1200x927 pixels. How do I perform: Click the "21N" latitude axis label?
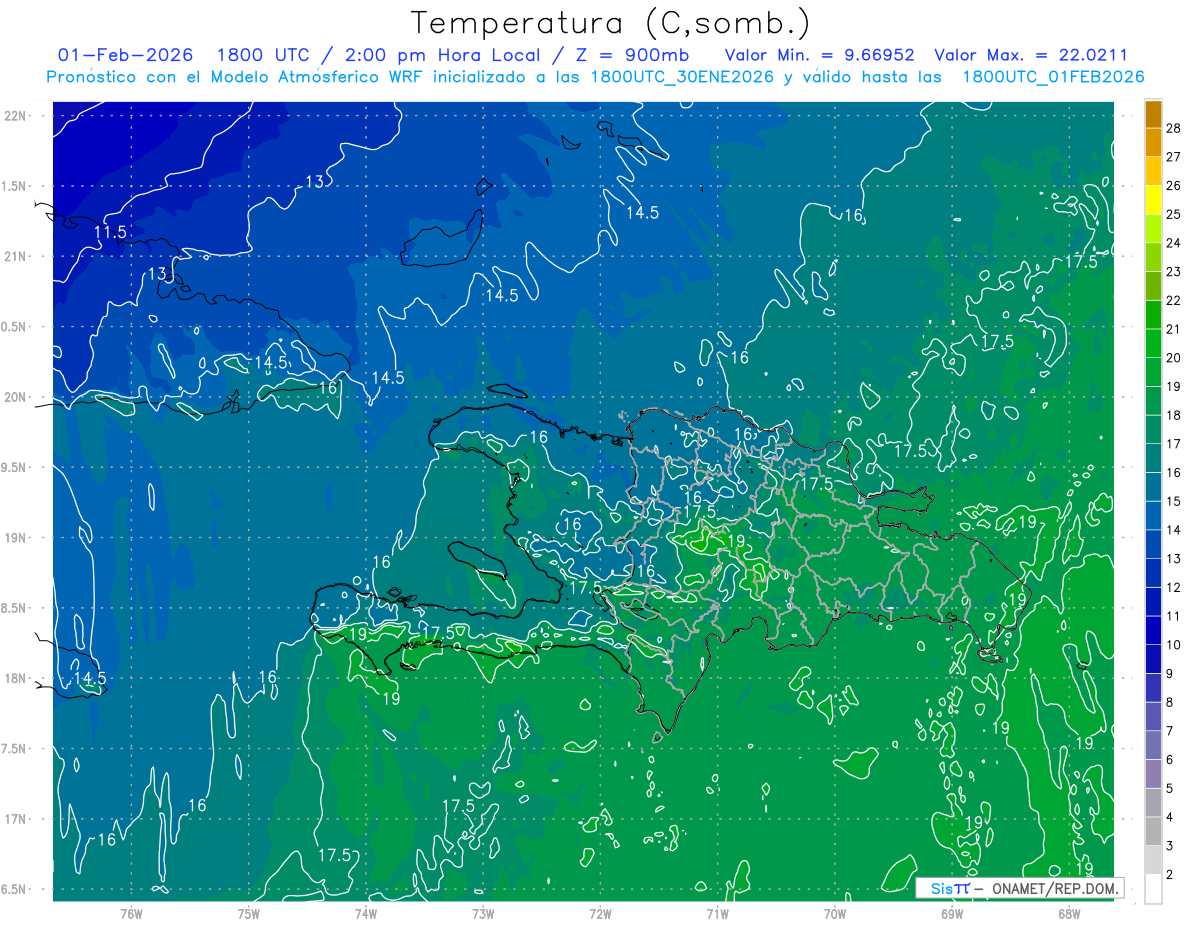point(16,256)
